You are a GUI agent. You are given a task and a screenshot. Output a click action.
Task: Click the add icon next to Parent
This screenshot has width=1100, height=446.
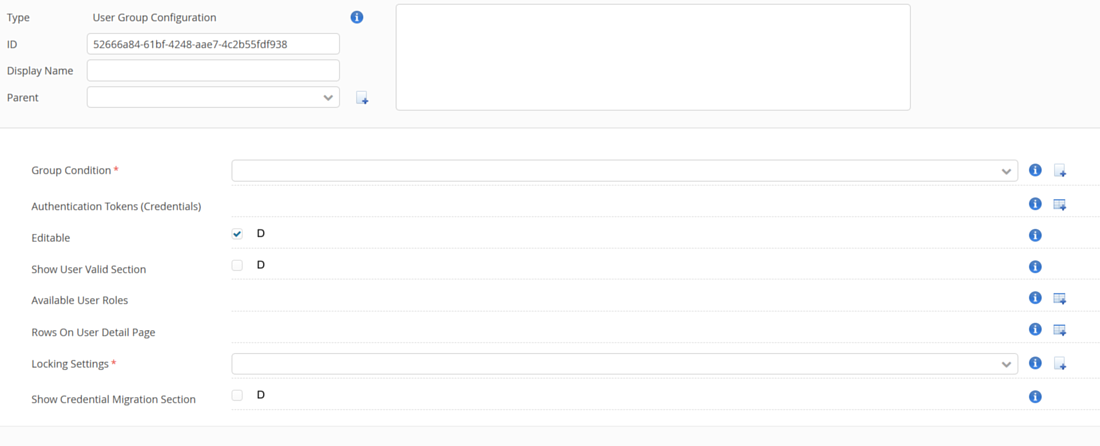pos(362,98)
